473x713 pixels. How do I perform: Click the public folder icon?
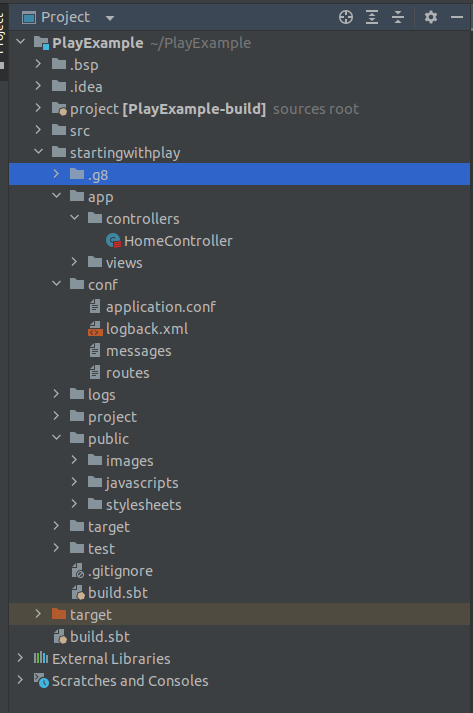tap(77, 438)
